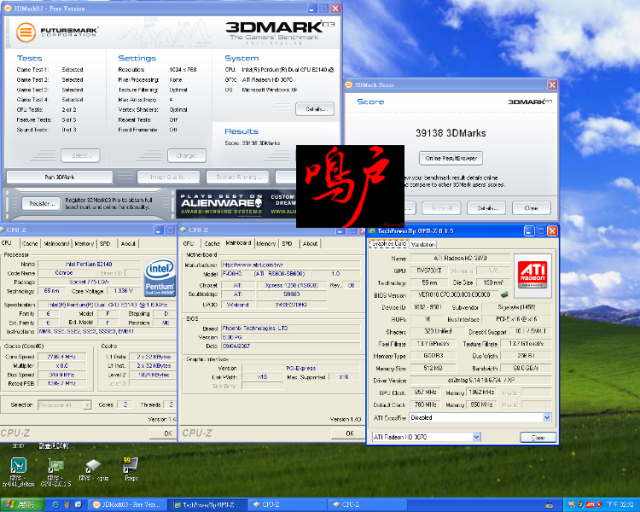Screen dimensions: 640x512
Task: Click the 3DMark Score window title icon
Action: (349, 85)
